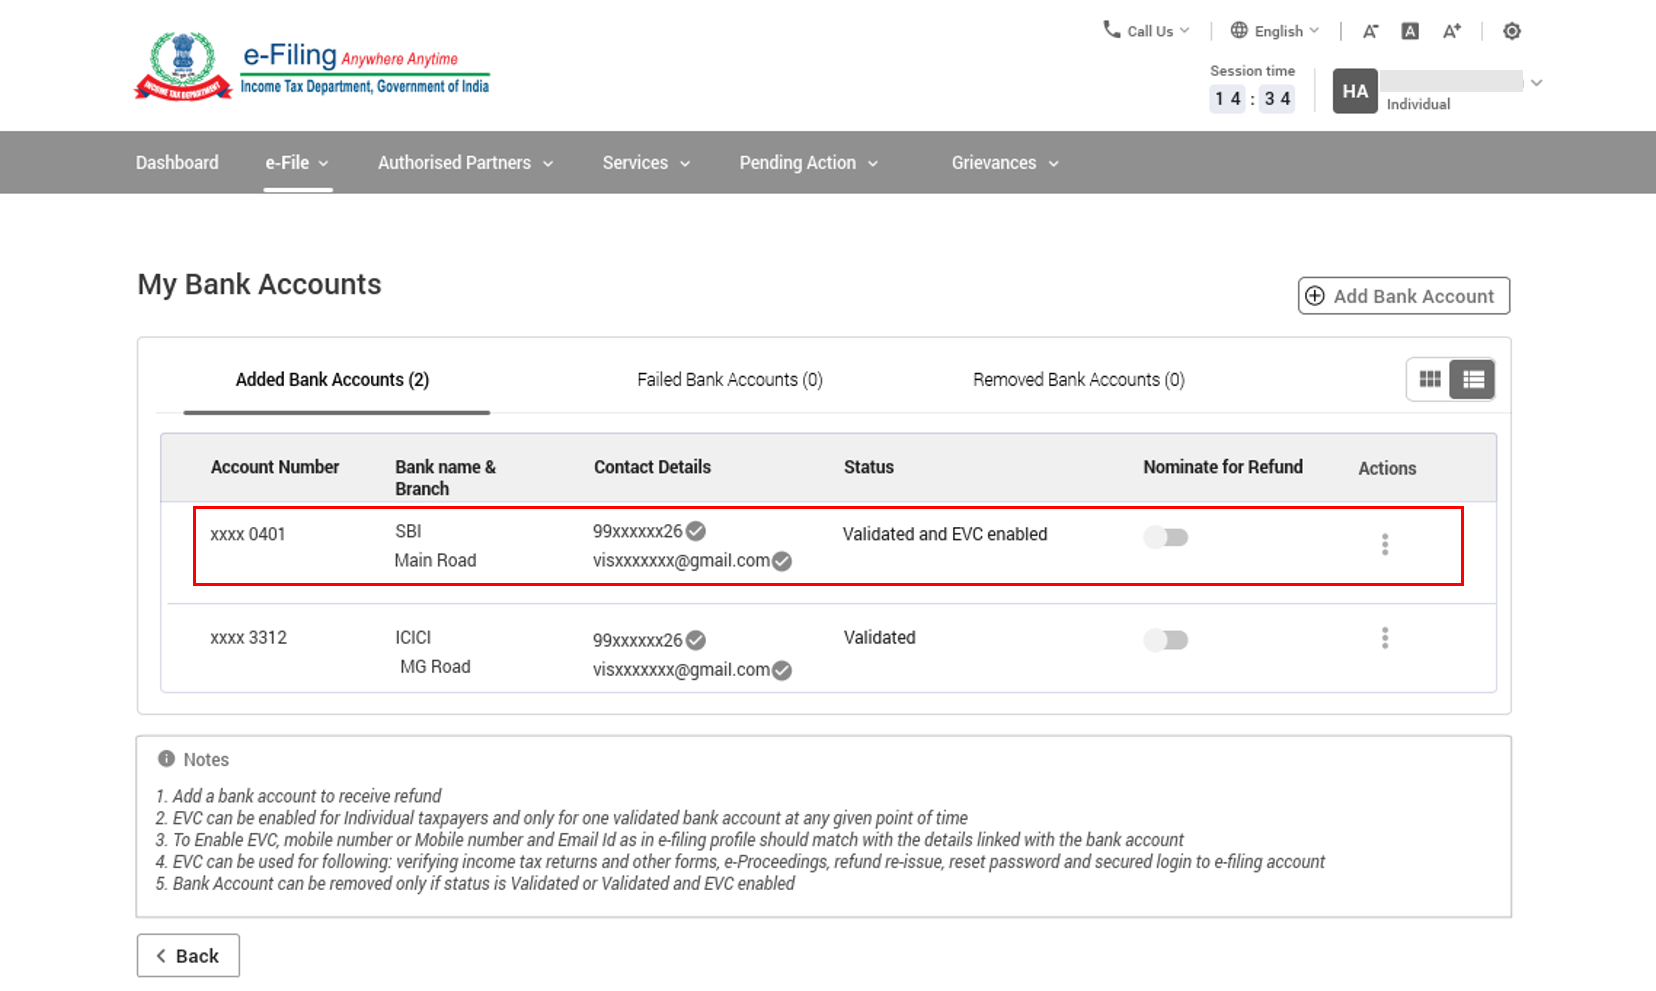Image resolution: width=1656 pixels, height=991 pixels.
Task: Decrease font size with A- icon
Action: tap(1370, 31)
